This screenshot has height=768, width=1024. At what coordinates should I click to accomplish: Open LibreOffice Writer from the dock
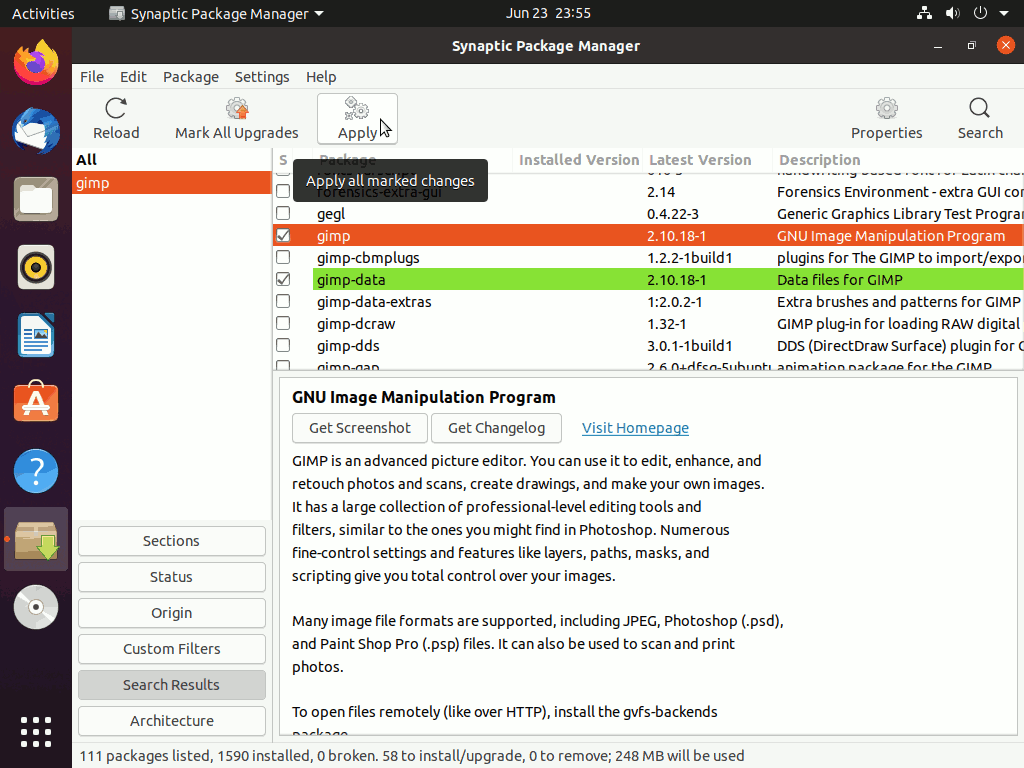coord(36,335)
